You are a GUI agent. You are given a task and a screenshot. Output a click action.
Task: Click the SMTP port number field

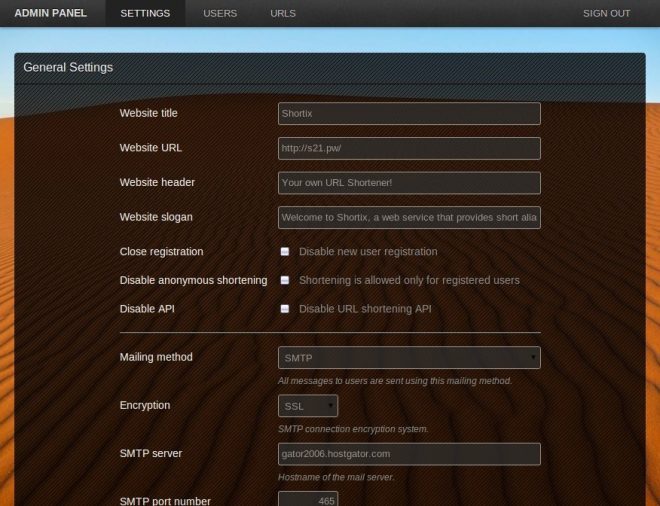pyautogui.click(x=308, y=499)
